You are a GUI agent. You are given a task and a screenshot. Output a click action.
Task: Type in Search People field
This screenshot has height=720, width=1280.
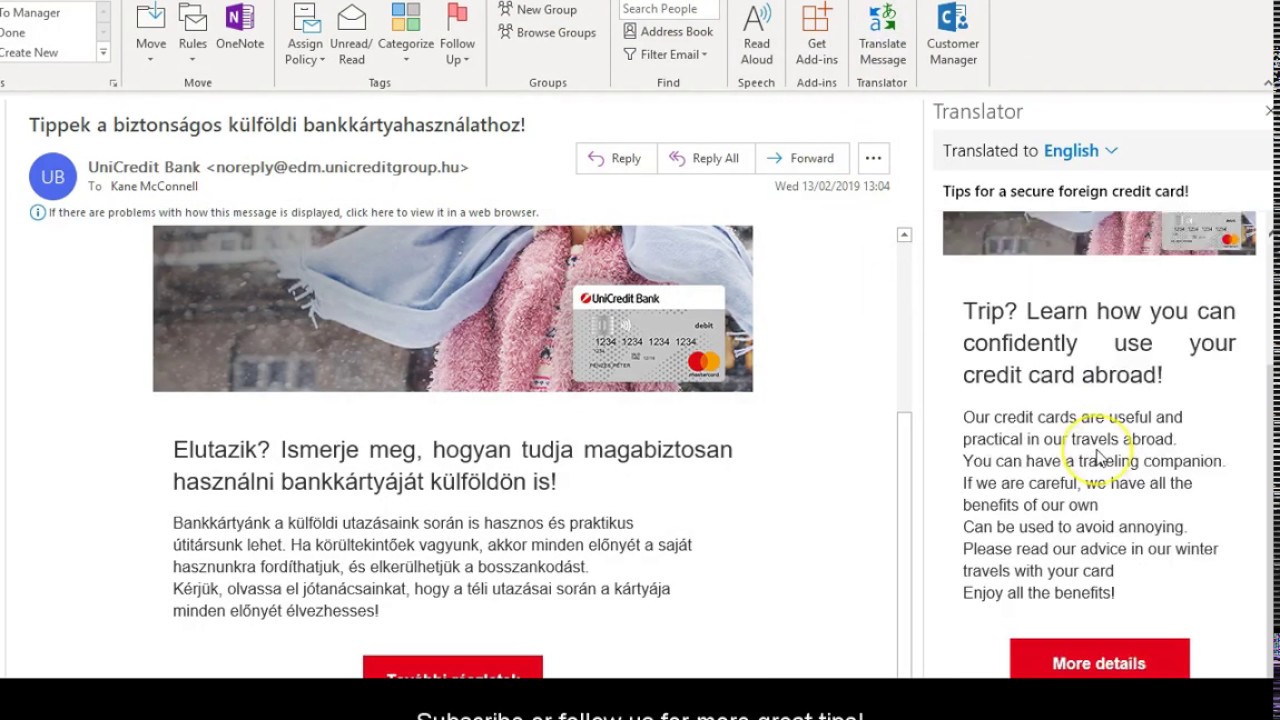pos(668,9)
